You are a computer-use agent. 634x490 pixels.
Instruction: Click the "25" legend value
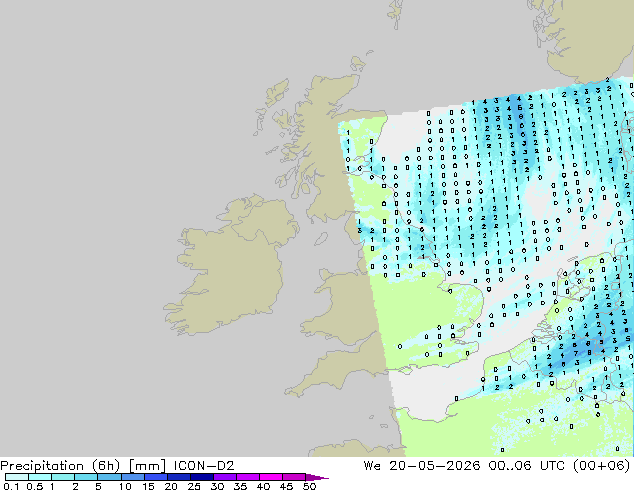click(194, 486)
